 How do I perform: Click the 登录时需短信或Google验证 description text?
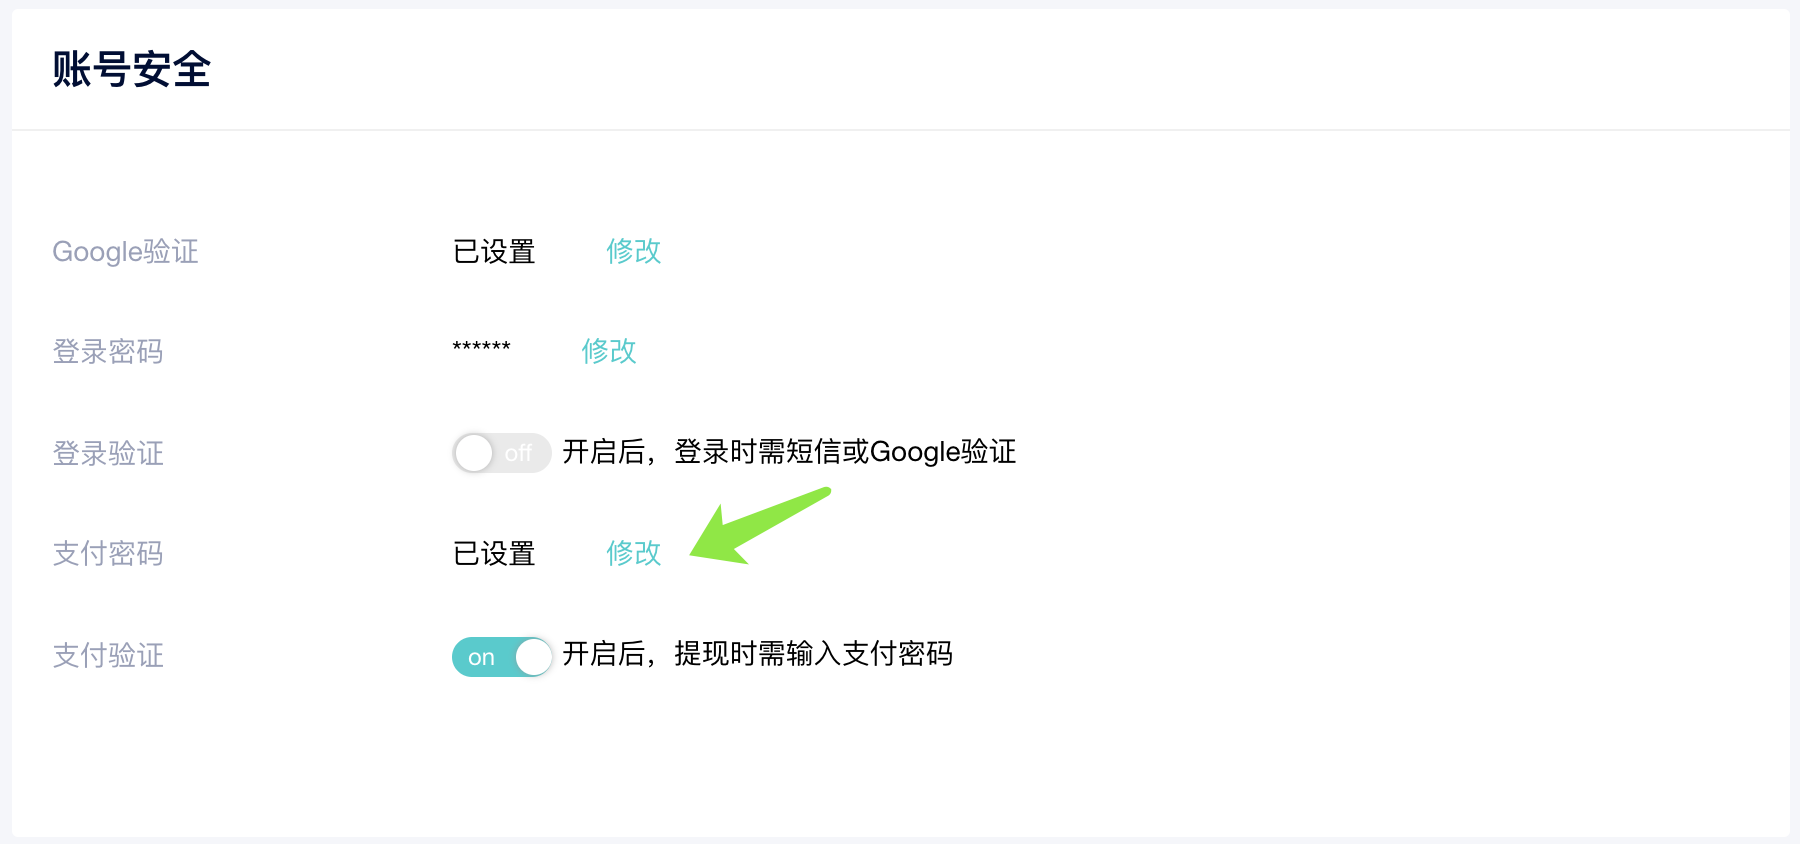click(845, 452)
